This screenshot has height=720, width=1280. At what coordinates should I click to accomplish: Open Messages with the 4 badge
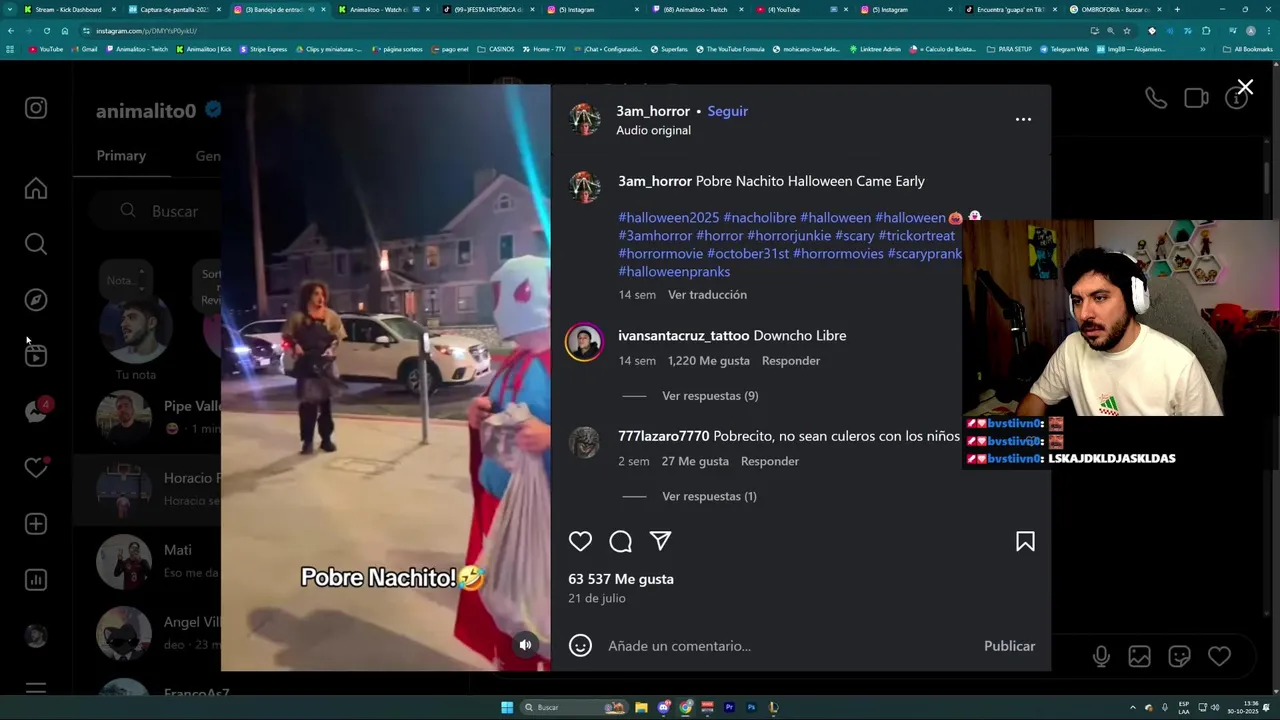[x=37, y=411]
